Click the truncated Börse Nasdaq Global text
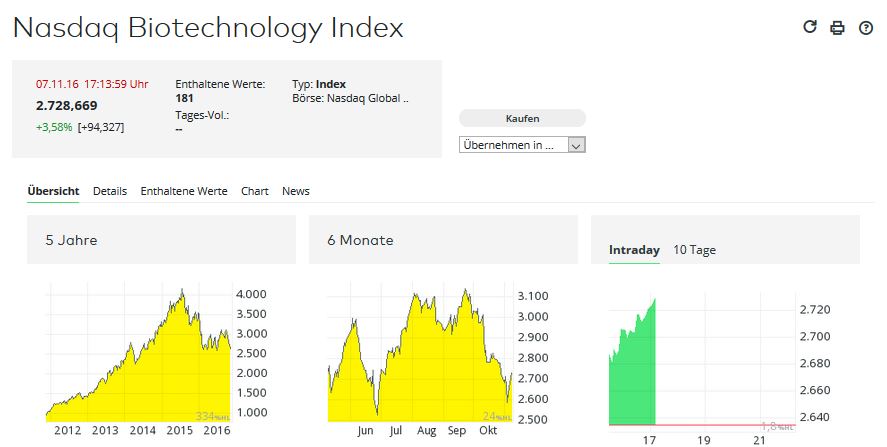Image resolution: width=887 pixels, height=447 pixels. pyautogui.click(x=350, y=99)
